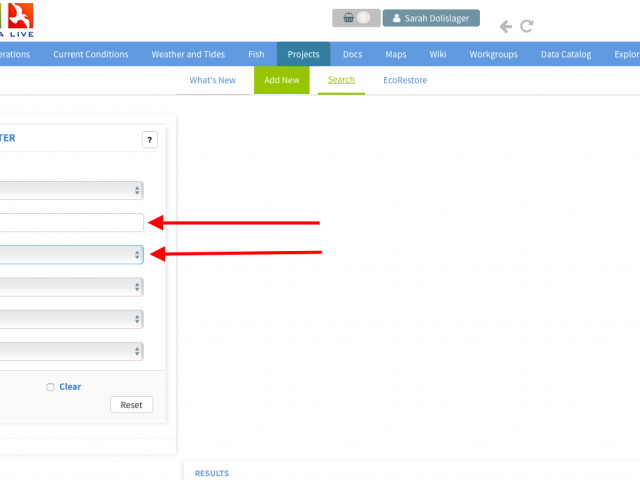
Task: Click the back arrow icon
Action: pyautogui.click(x=506, y=27)
